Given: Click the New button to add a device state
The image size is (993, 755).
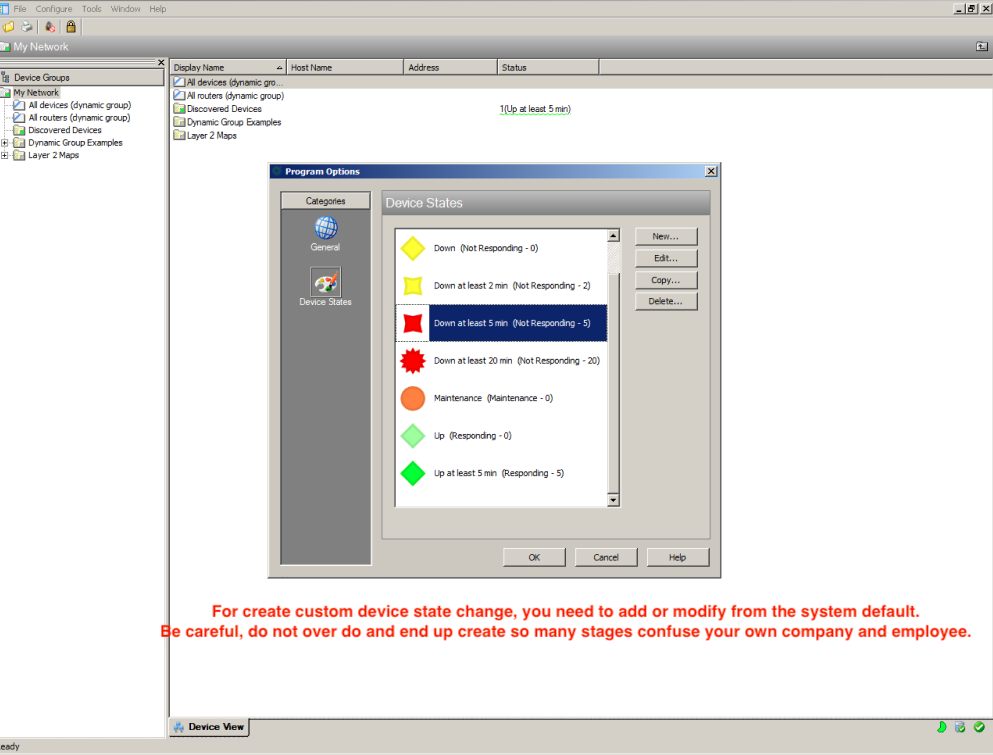Looking at the screenshot, I should coord(665,236).
